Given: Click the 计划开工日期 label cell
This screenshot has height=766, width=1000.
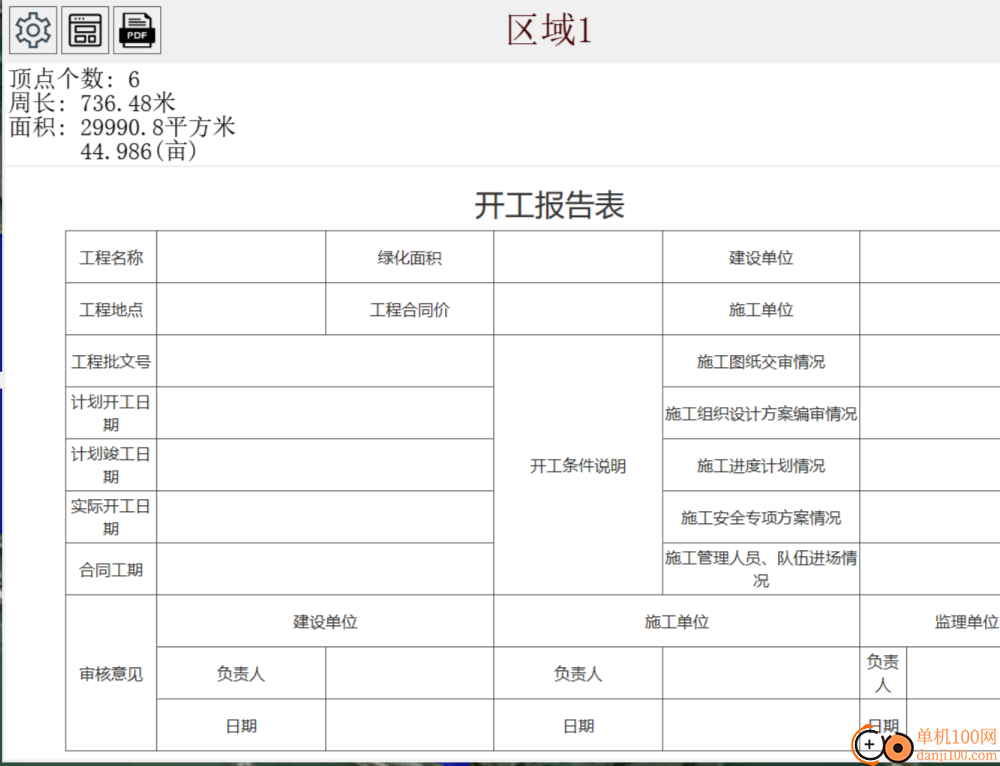Looking at the screenshot, I should tap(111, 413).
